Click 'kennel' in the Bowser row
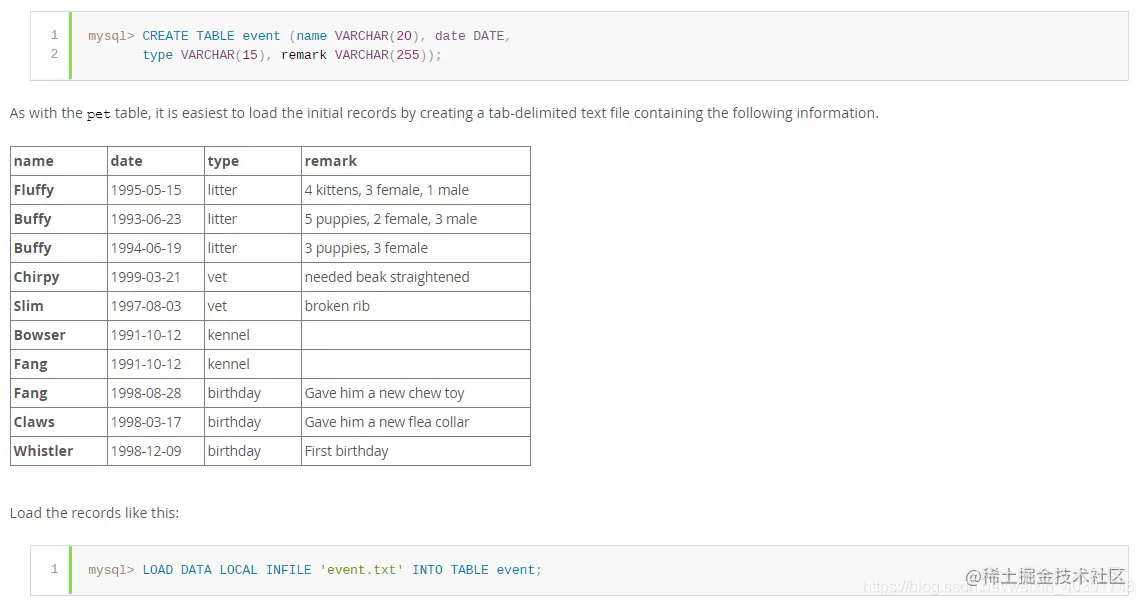The width and height of the screenshot is (1144, 605). tap(228, 335)
